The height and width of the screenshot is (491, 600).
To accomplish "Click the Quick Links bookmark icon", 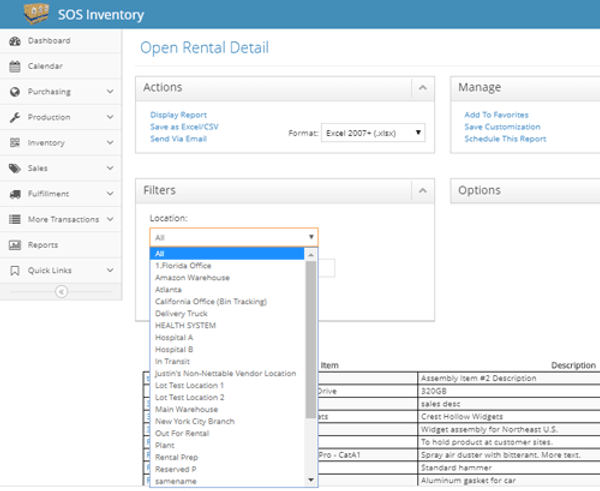I will click(x=15, y=271).
